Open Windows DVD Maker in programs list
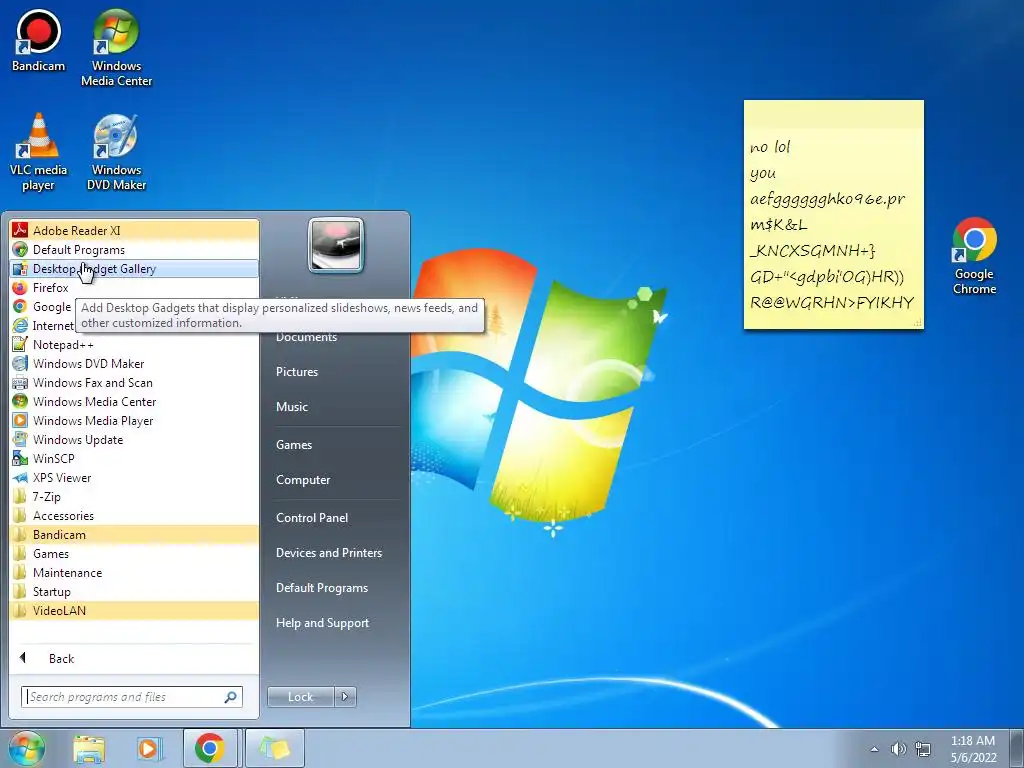The image size is (1024, 768). coord(134,363)
